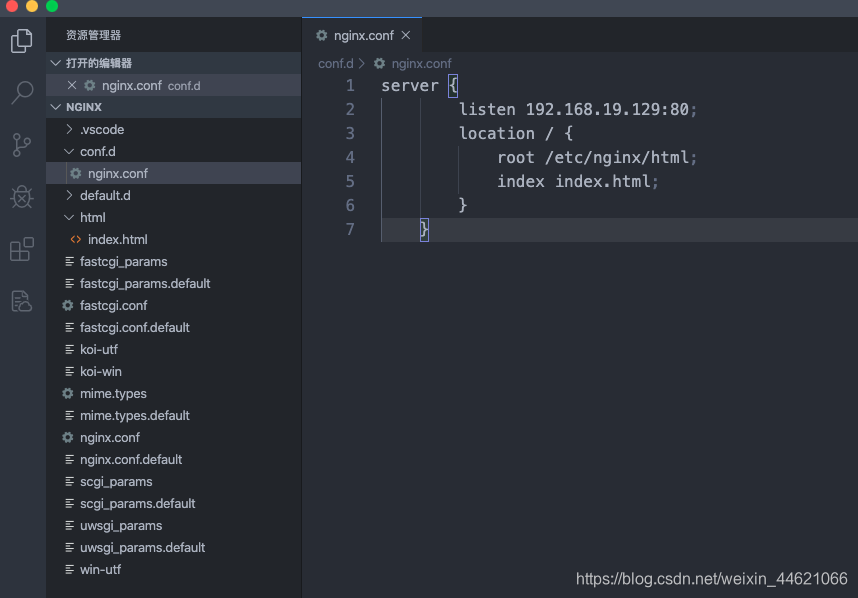Click the 'server' keyword on line 1
The image size is (858, 598).
click(x=410, y=86)
